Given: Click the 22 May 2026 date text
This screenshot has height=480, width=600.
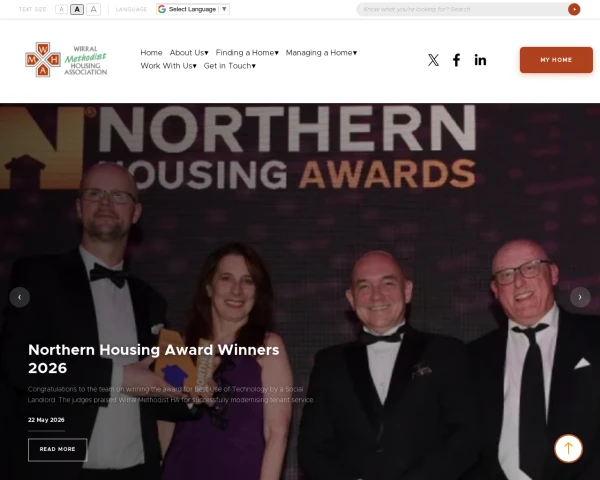Looking at the screenshot, I should [x=46, y=420].
